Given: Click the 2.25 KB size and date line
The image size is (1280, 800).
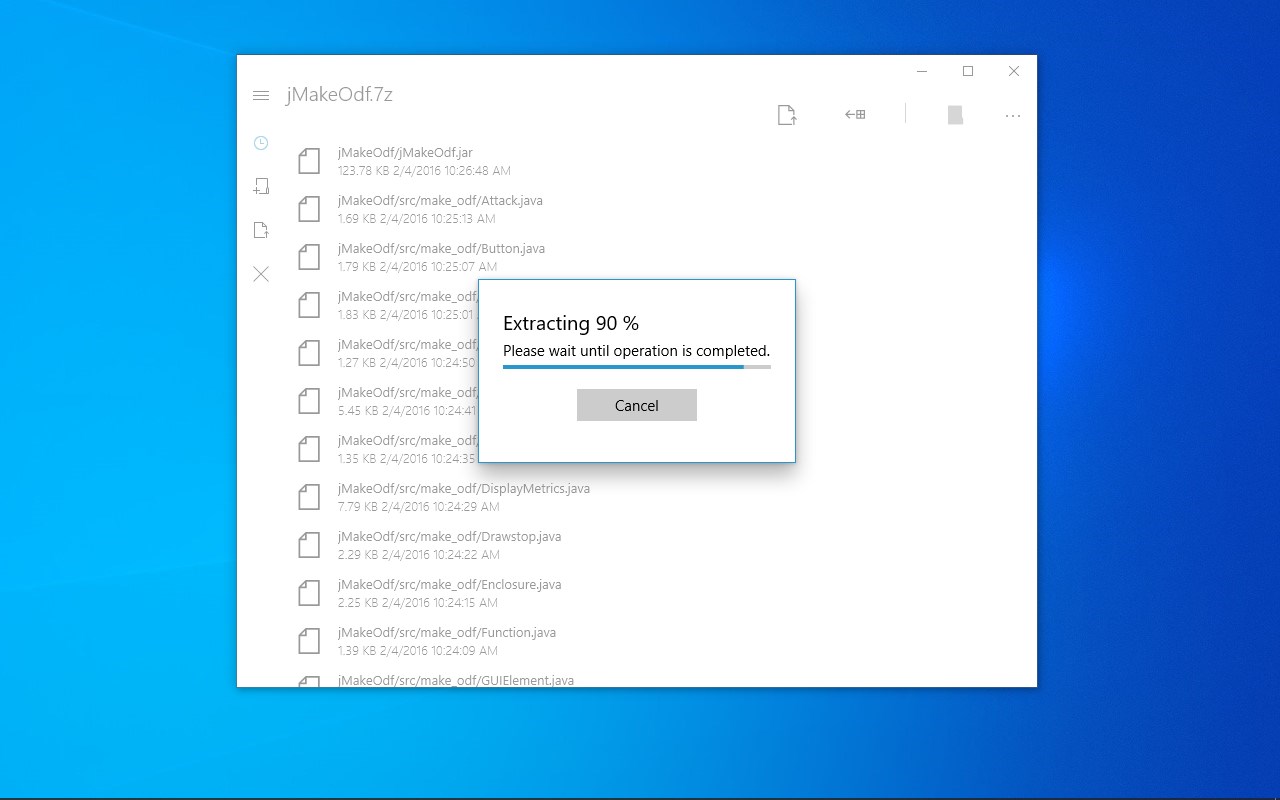Looking at the screenshot, I should pos(418,603).
